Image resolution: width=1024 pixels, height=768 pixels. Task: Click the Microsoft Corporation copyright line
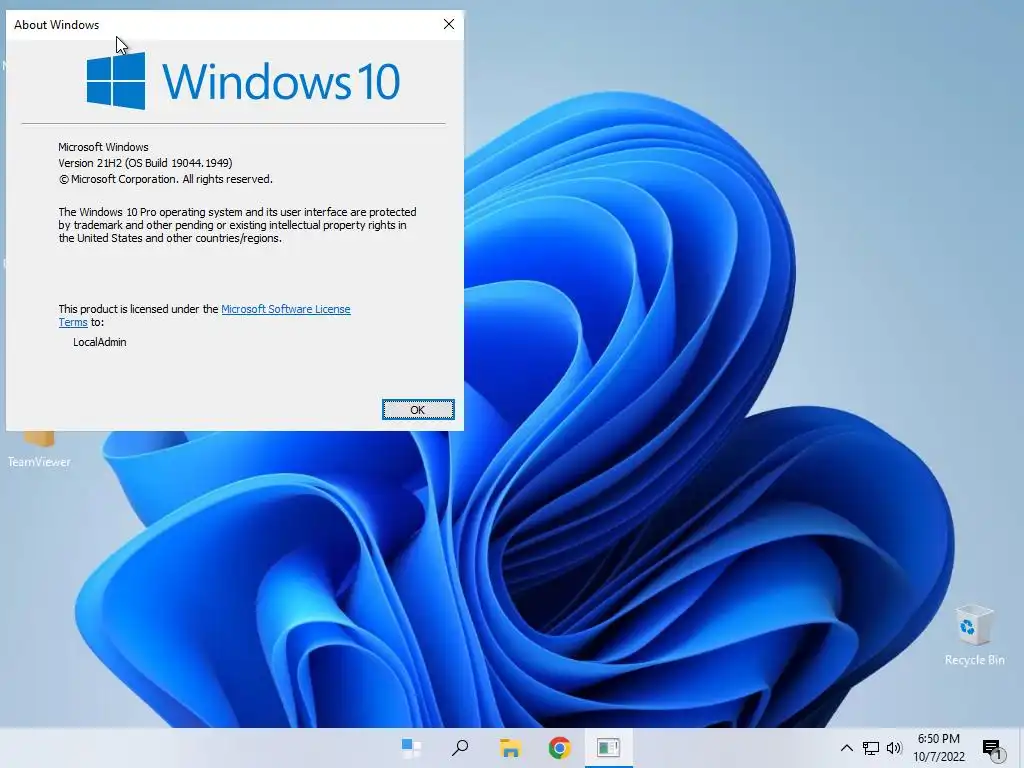click(166, 179)
